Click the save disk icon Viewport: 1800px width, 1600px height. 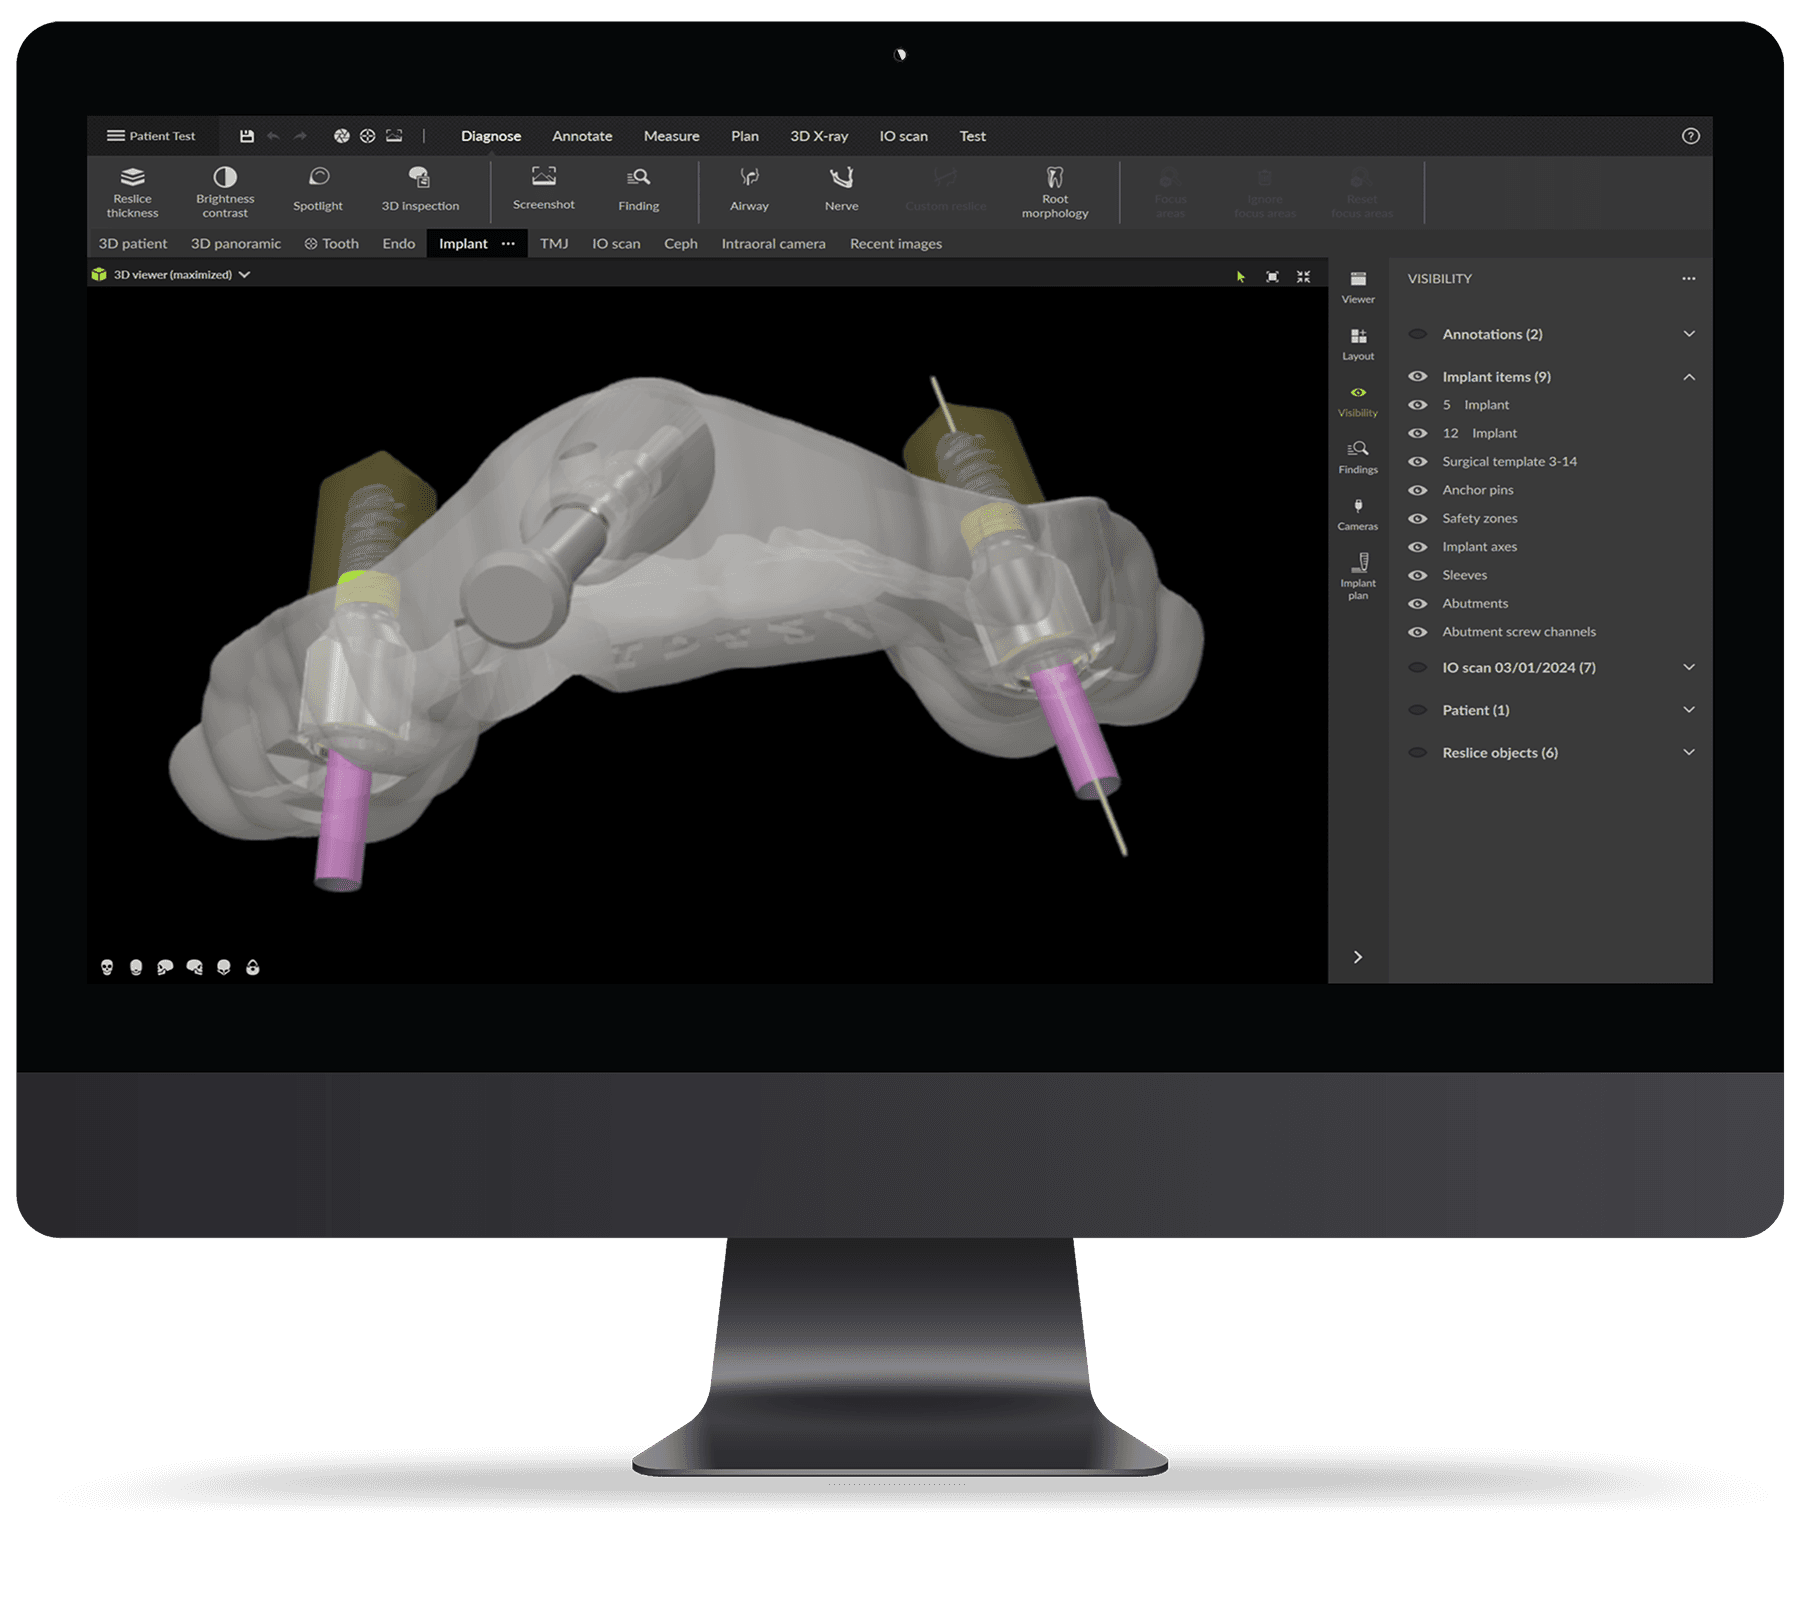click(x=247, y=136)
